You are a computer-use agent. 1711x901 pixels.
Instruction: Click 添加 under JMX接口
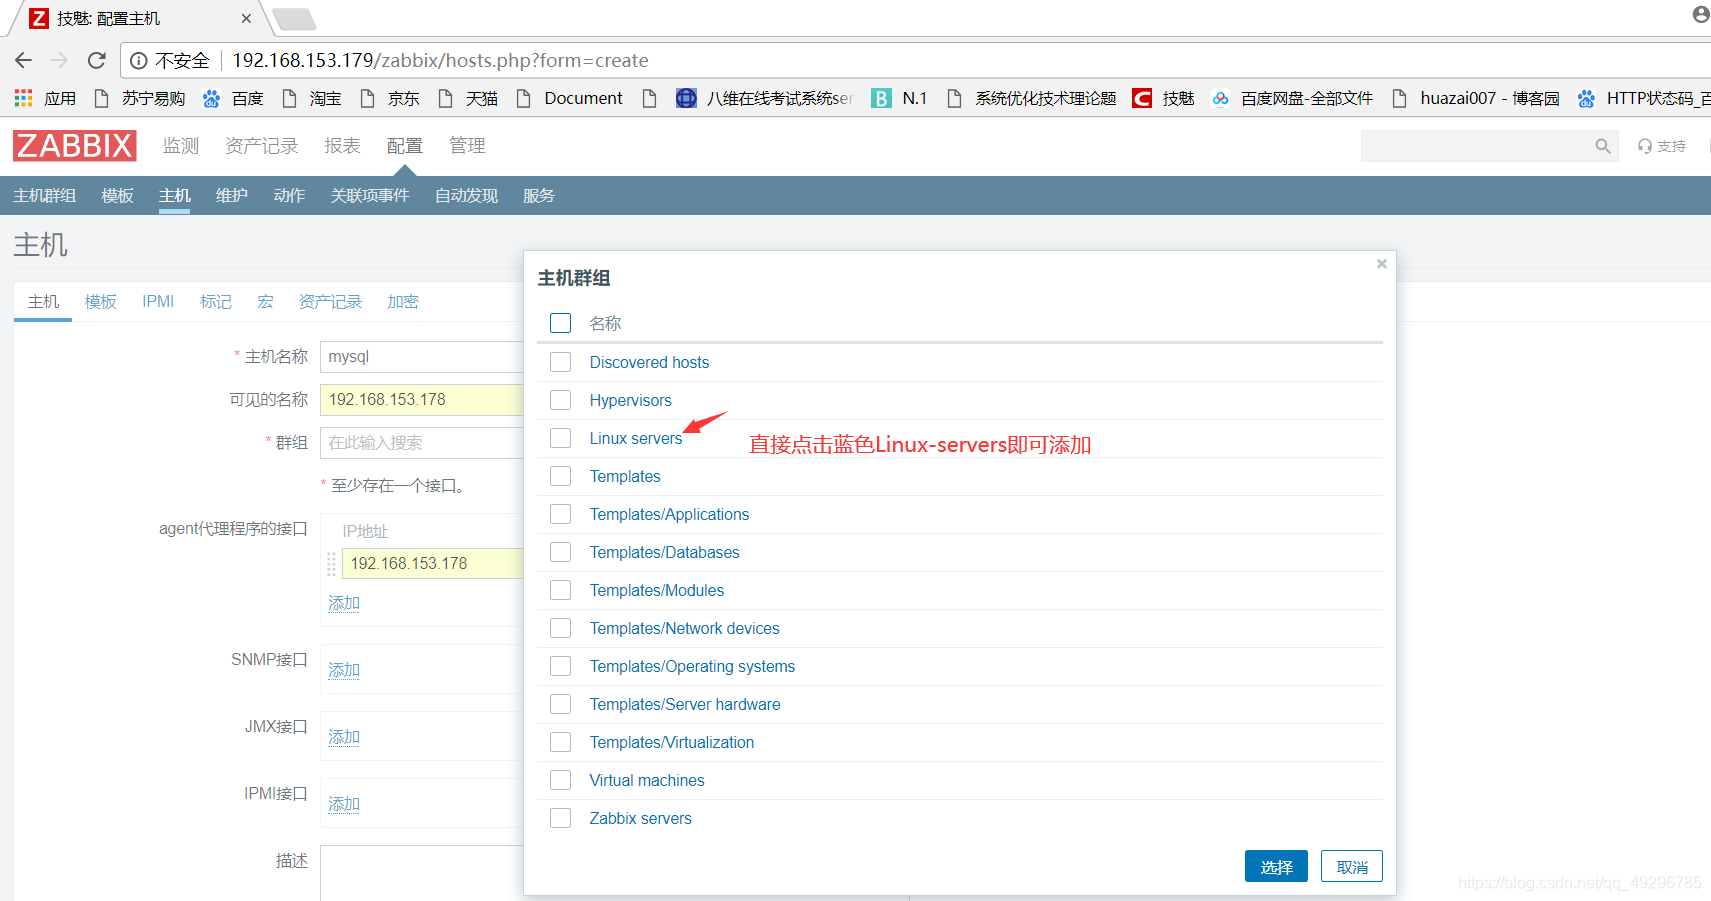tap(344, 737)
